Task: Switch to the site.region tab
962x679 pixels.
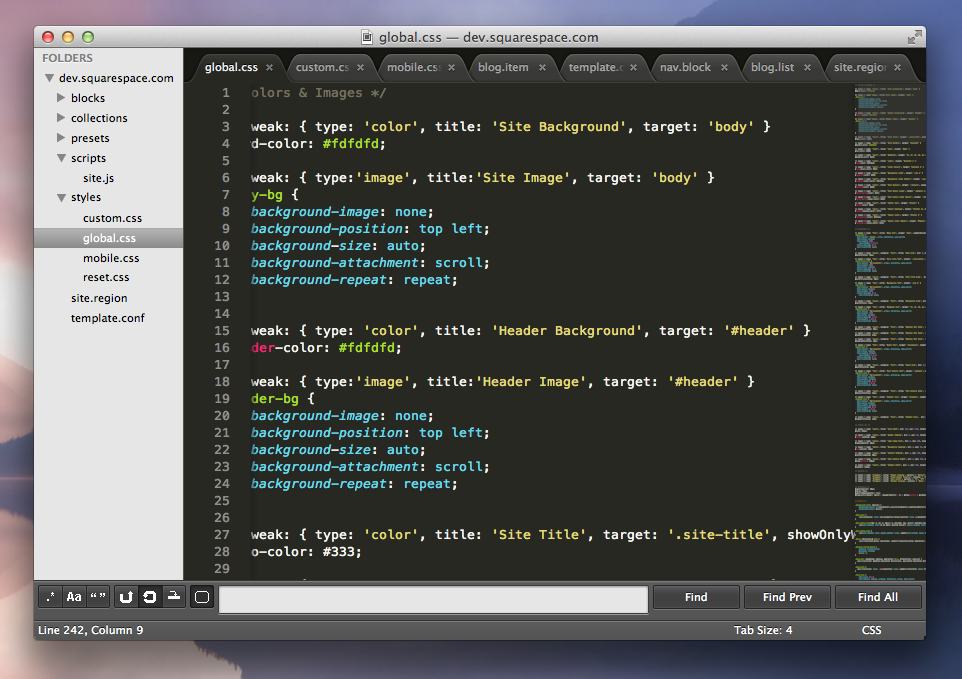Action: (x=860, y=67)
